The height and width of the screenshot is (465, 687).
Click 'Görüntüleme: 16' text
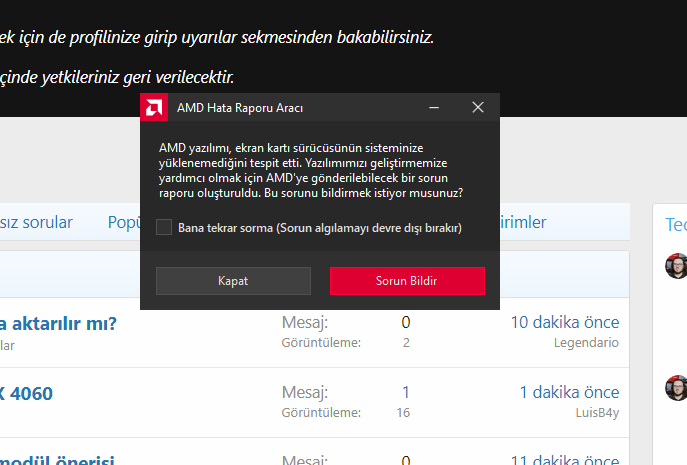[345, 413]
